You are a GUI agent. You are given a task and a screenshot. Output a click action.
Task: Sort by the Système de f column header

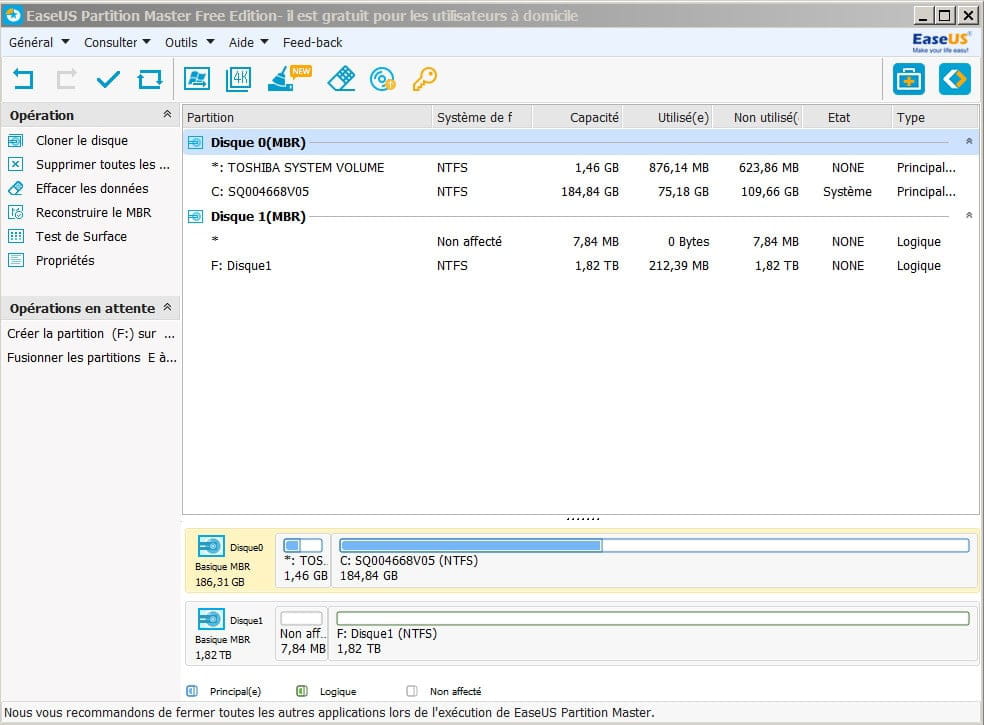(x=481, y=117)
